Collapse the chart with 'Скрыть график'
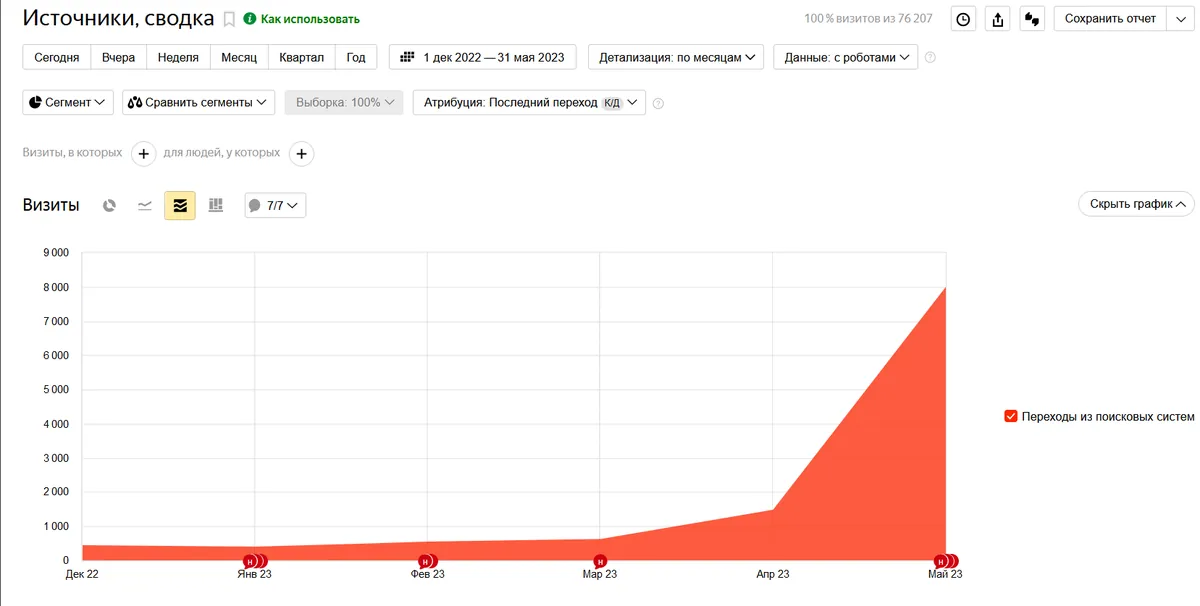 coord(1136,203)
